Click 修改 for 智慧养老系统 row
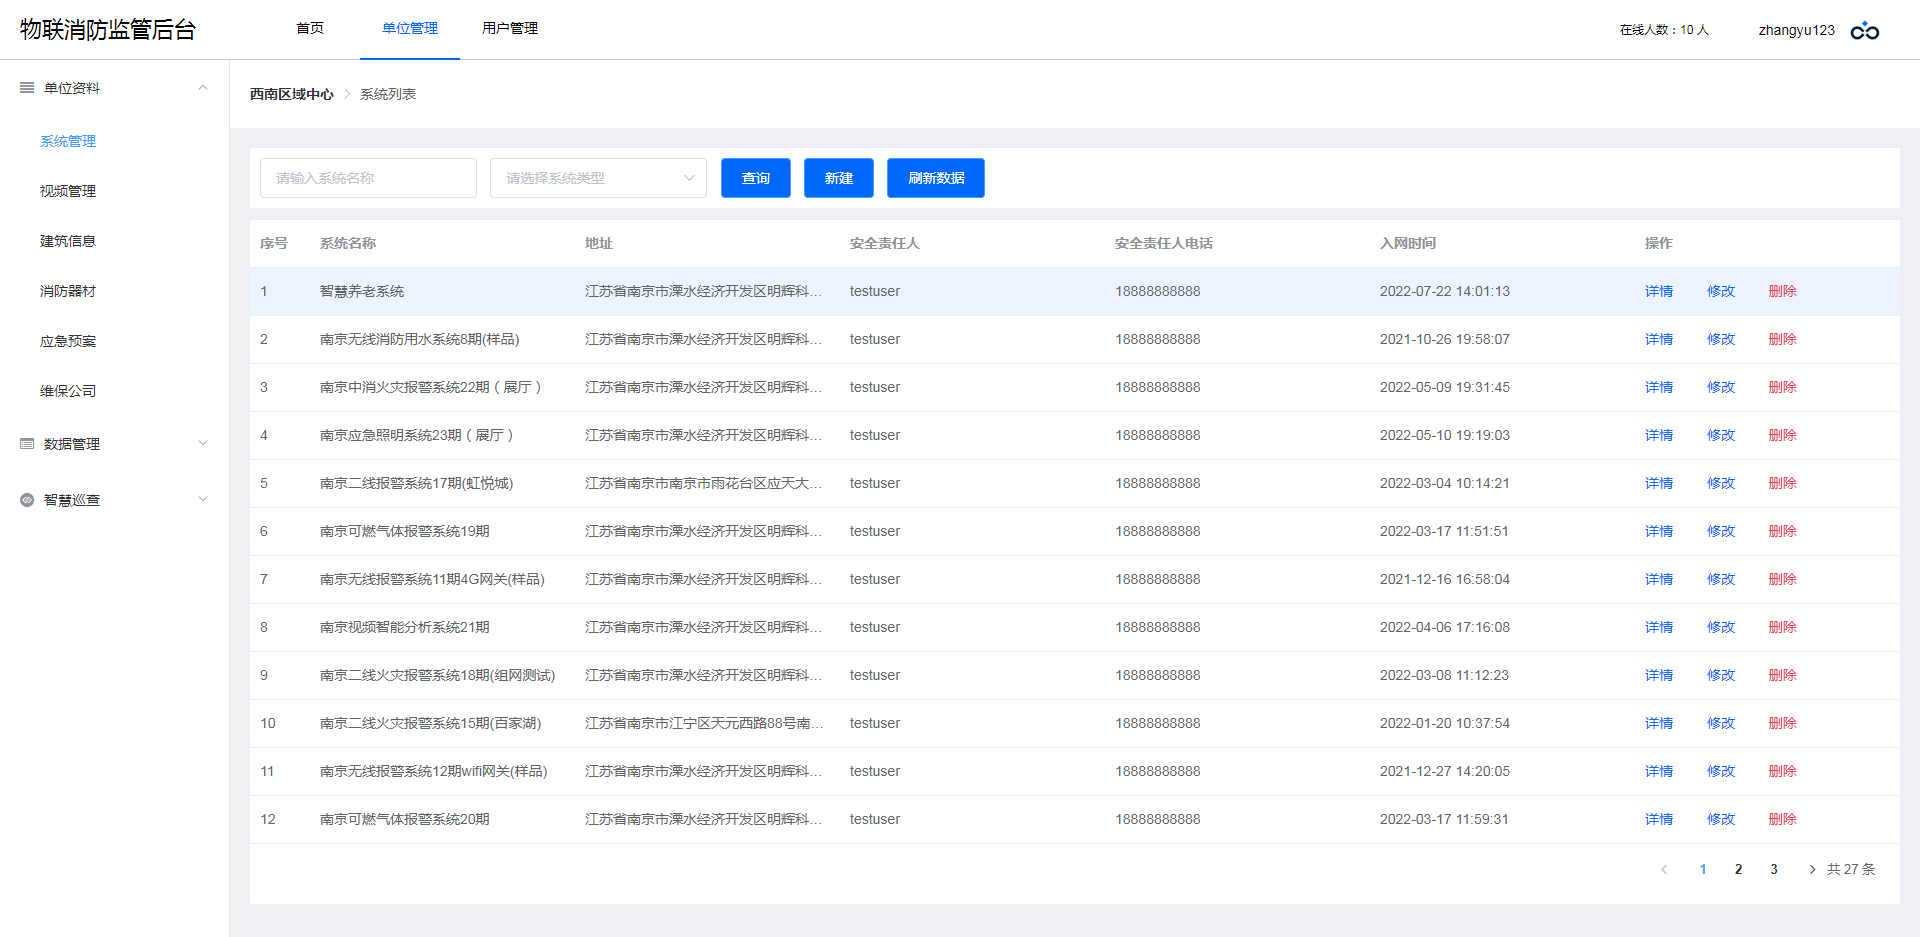Viewport: 1920px width, 937px height. 1721,291
